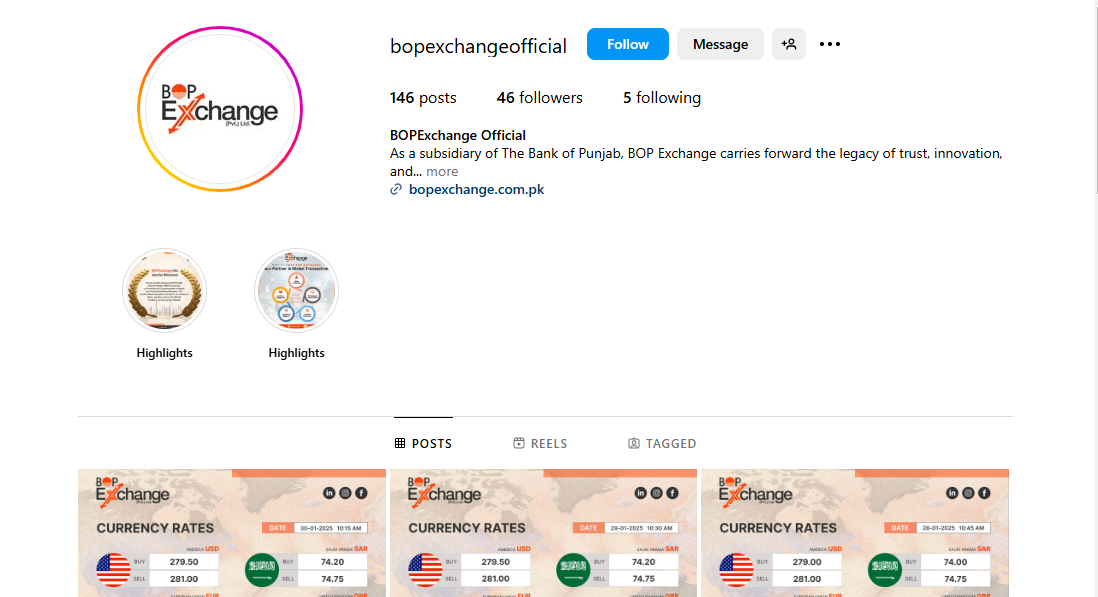Switch to the REELS tab
Image resolution: width=1098 pixels, height=597 pixels.
[x=540, y=443]
